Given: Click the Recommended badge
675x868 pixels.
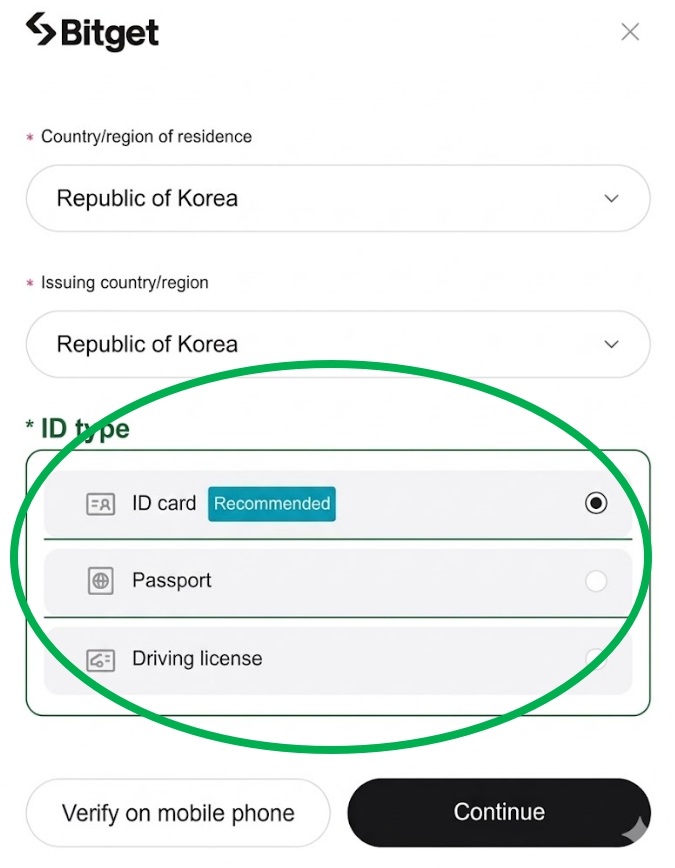Looking at the screenshot, I should (x=271, y=504).
